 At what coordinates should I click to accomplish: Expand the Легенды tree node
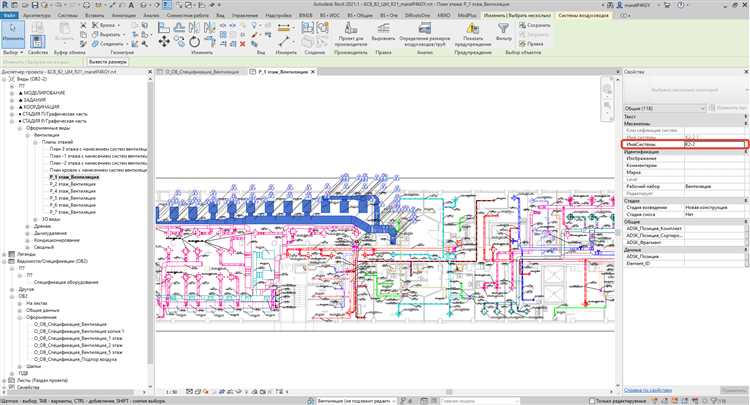4,254
